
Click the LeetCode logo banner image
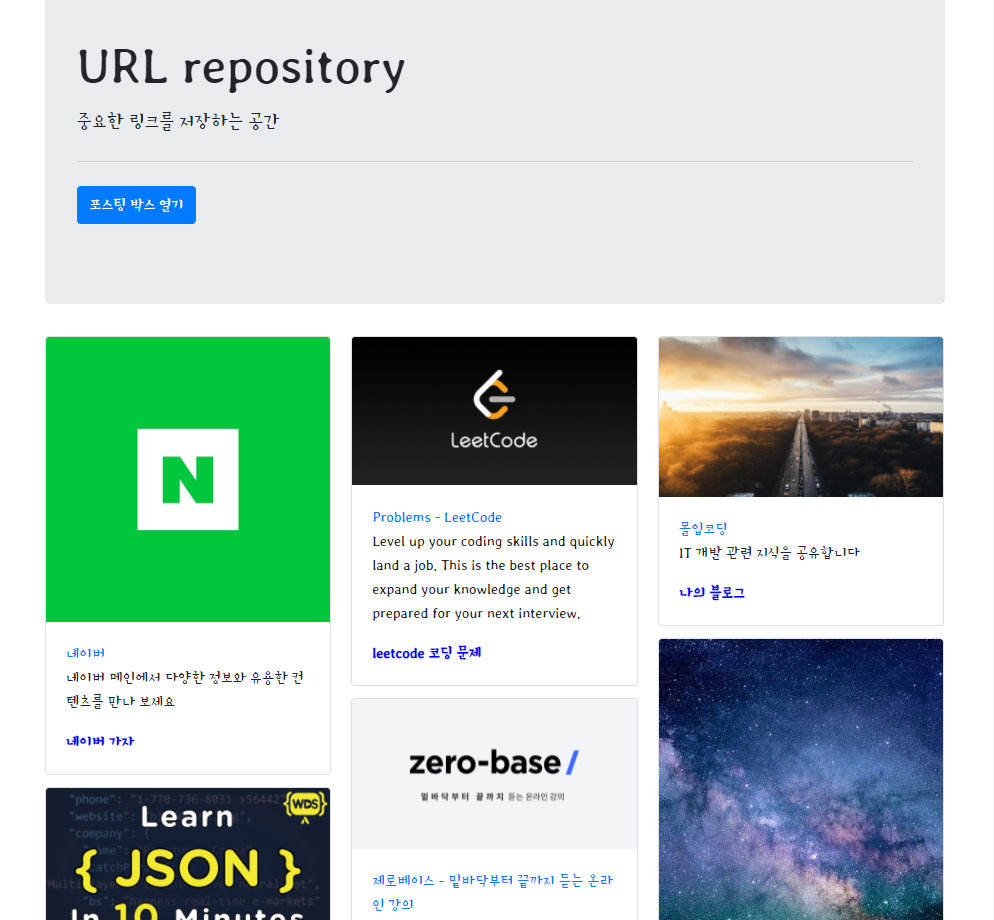pos(494,410)
